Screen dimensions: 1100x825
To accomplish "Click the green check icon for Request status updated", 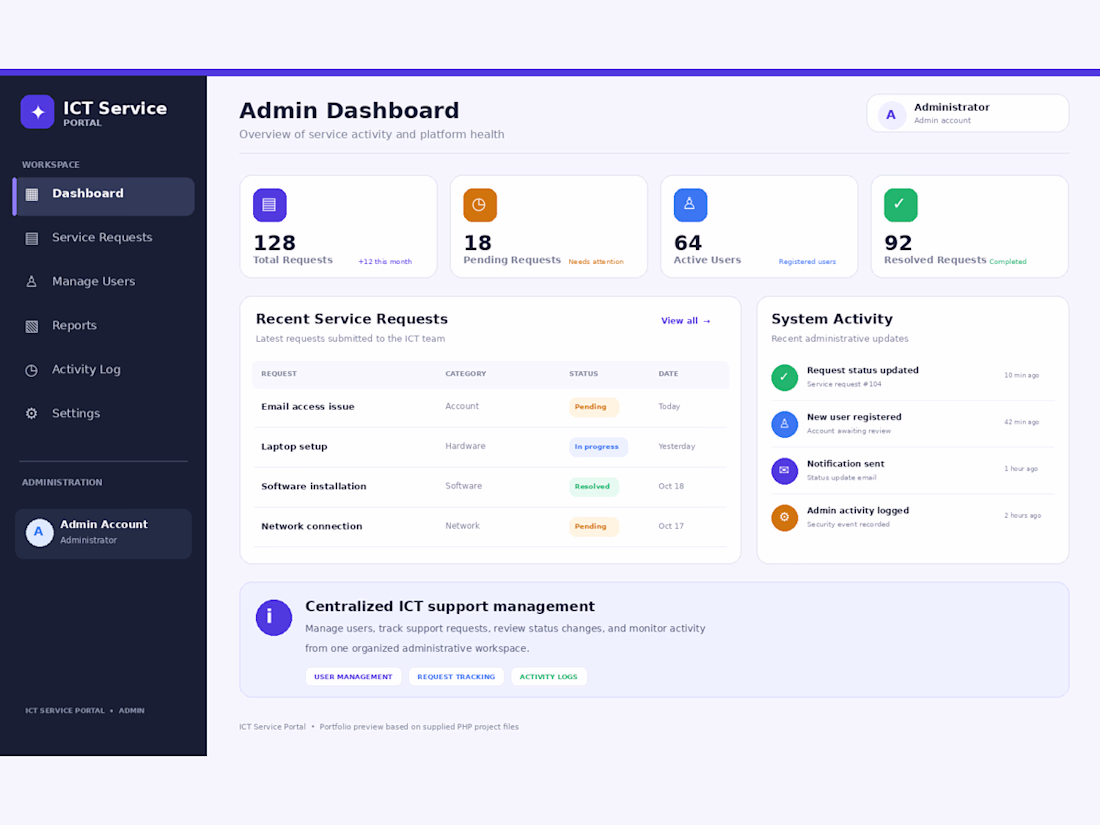I will click(784, 377).
